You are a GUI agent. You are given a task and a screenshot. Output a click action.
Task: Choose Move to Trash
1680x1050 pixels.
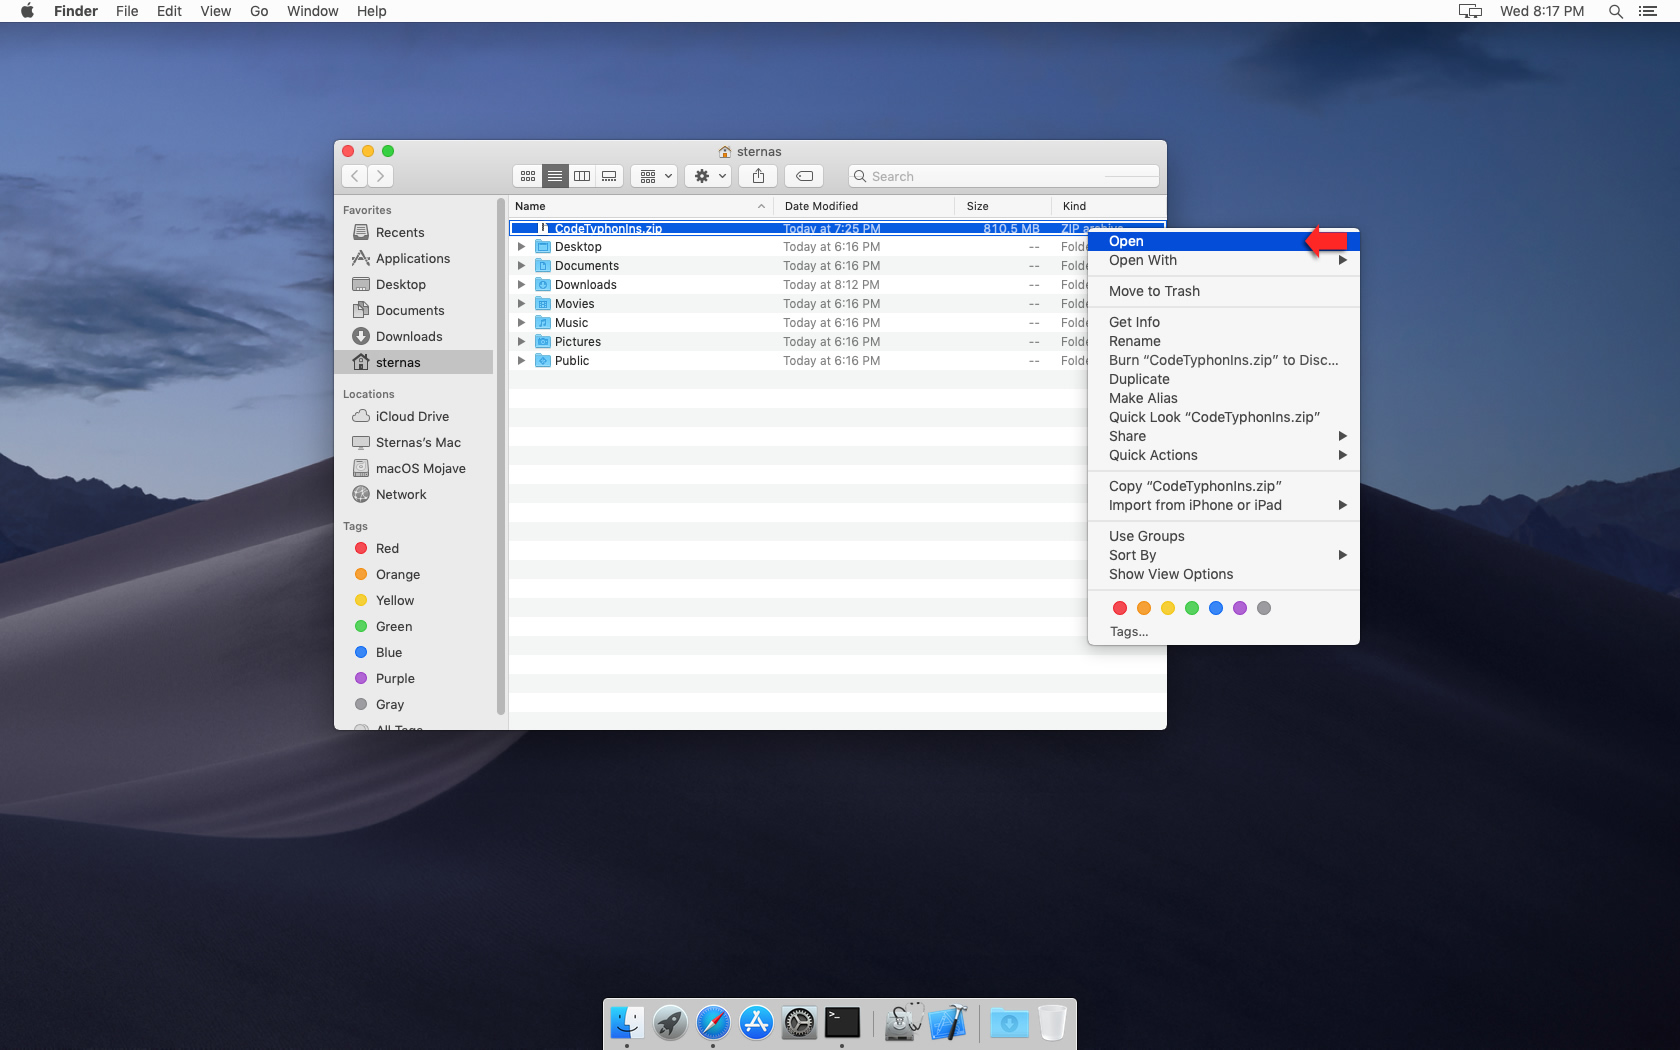(x=1223, y=291)
